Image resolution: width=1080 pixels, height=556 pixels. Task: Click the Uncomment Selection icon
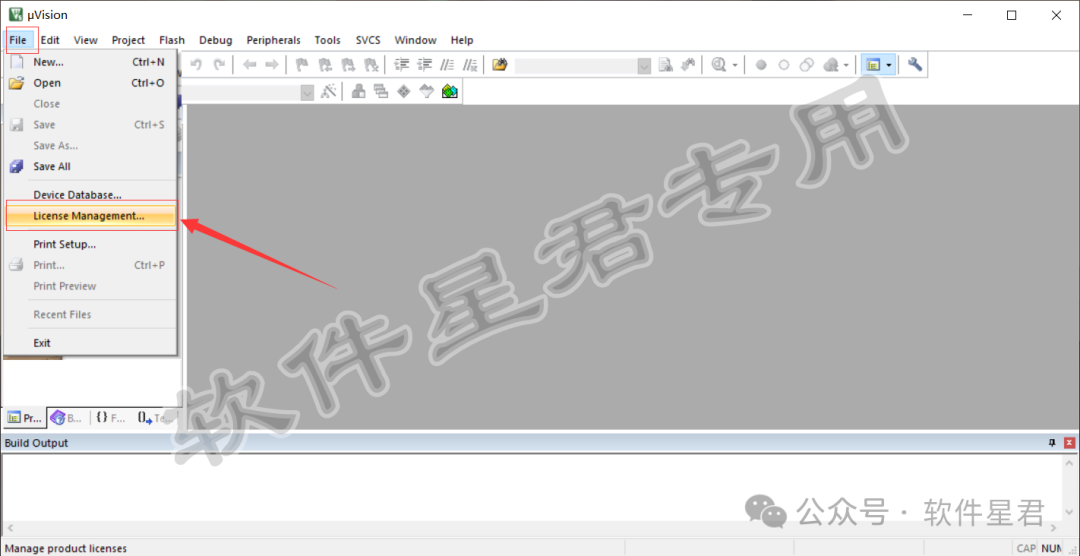pyautogui.click(x=470, y=65)
